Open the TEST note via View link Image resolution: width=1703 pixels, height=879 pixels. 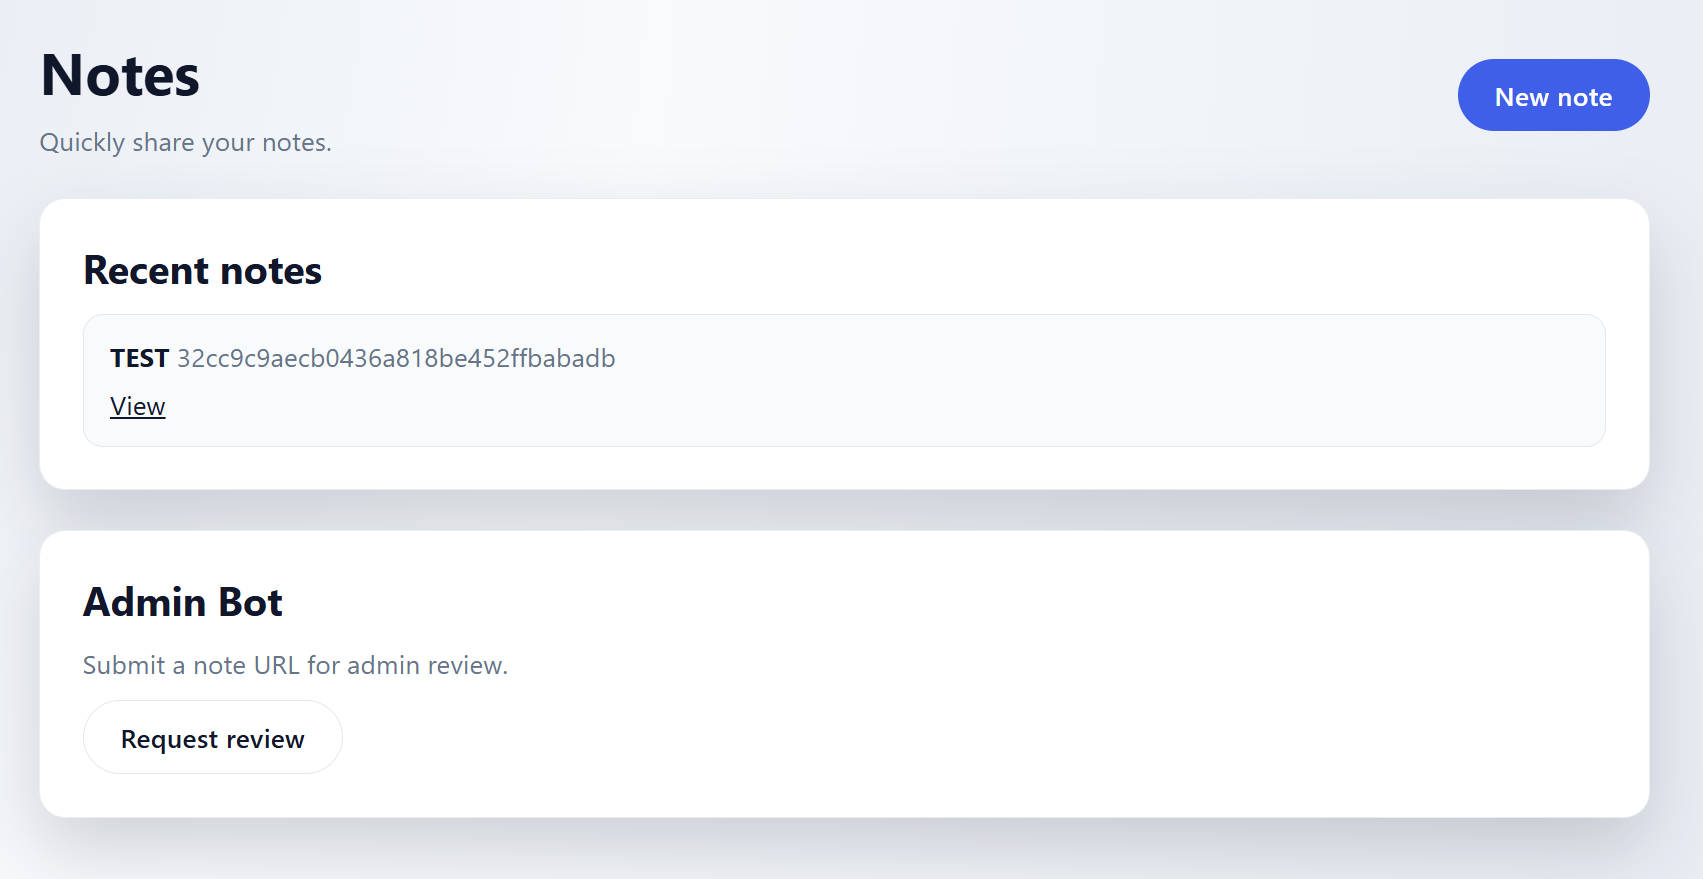click(x=138, y=406)
